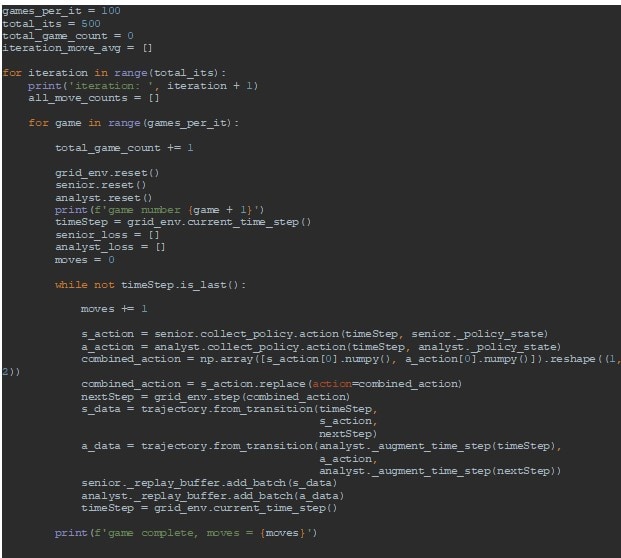The height and width of the screenshot is (558, 621).
Task: Click the line 'total_game_count = 0'
Action: (68, 36)
